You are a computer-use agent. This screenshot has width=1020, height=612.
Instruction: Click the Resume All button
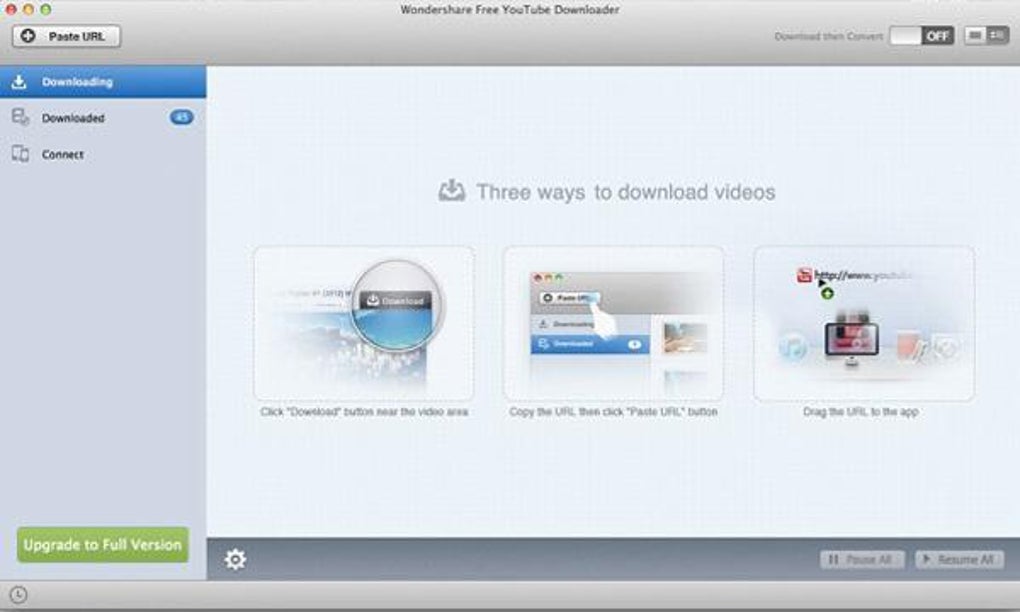click(x=959, y=559)
